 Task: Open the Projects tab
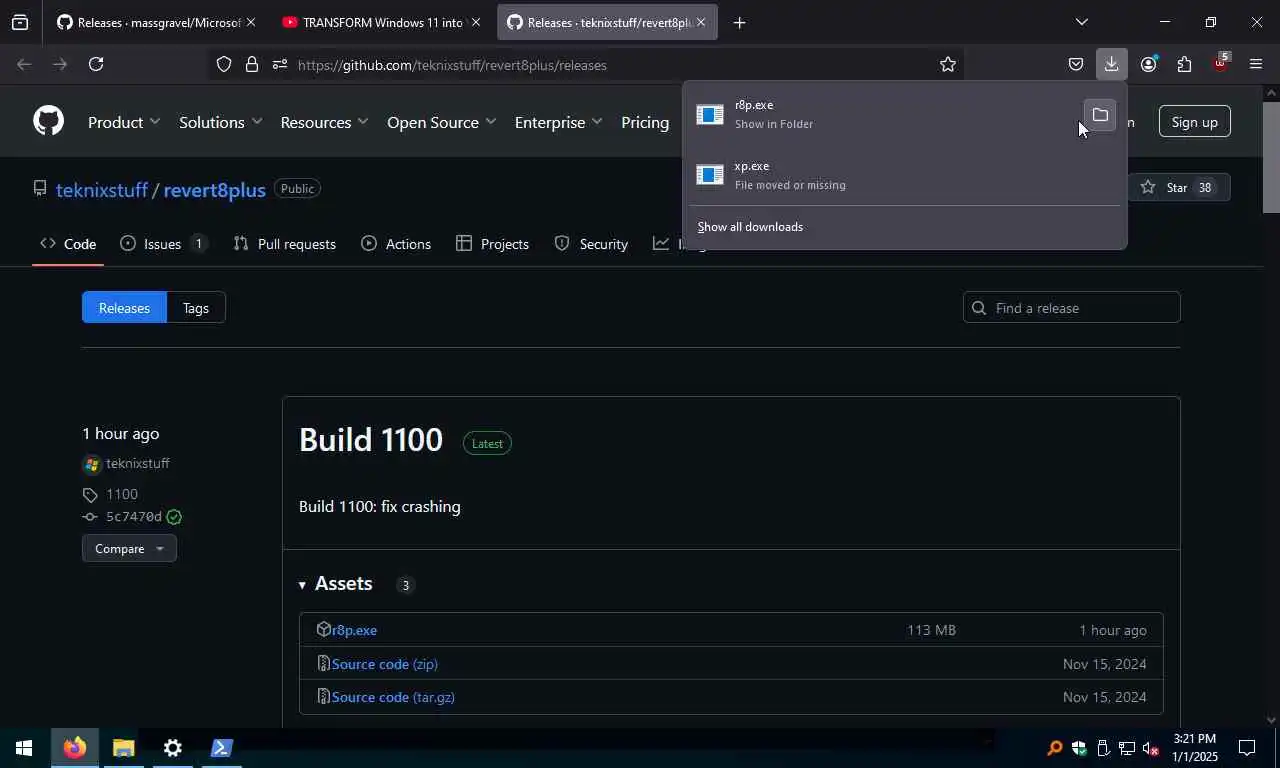[492, 244]
